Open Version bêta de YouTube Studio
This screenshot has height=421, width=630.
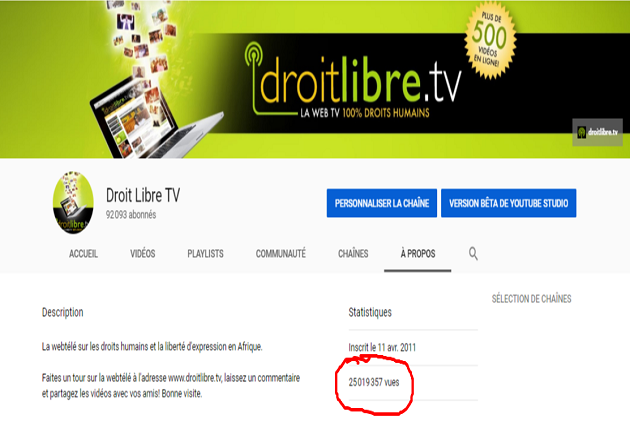tap(509, 203)
